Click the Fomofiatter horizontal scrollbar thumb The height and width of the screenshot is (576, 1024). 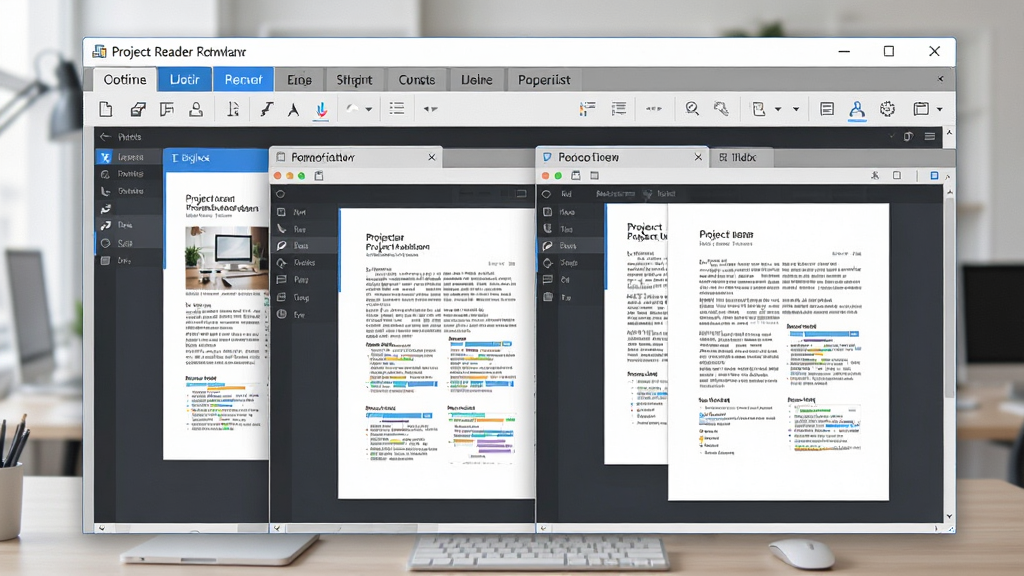352,528
